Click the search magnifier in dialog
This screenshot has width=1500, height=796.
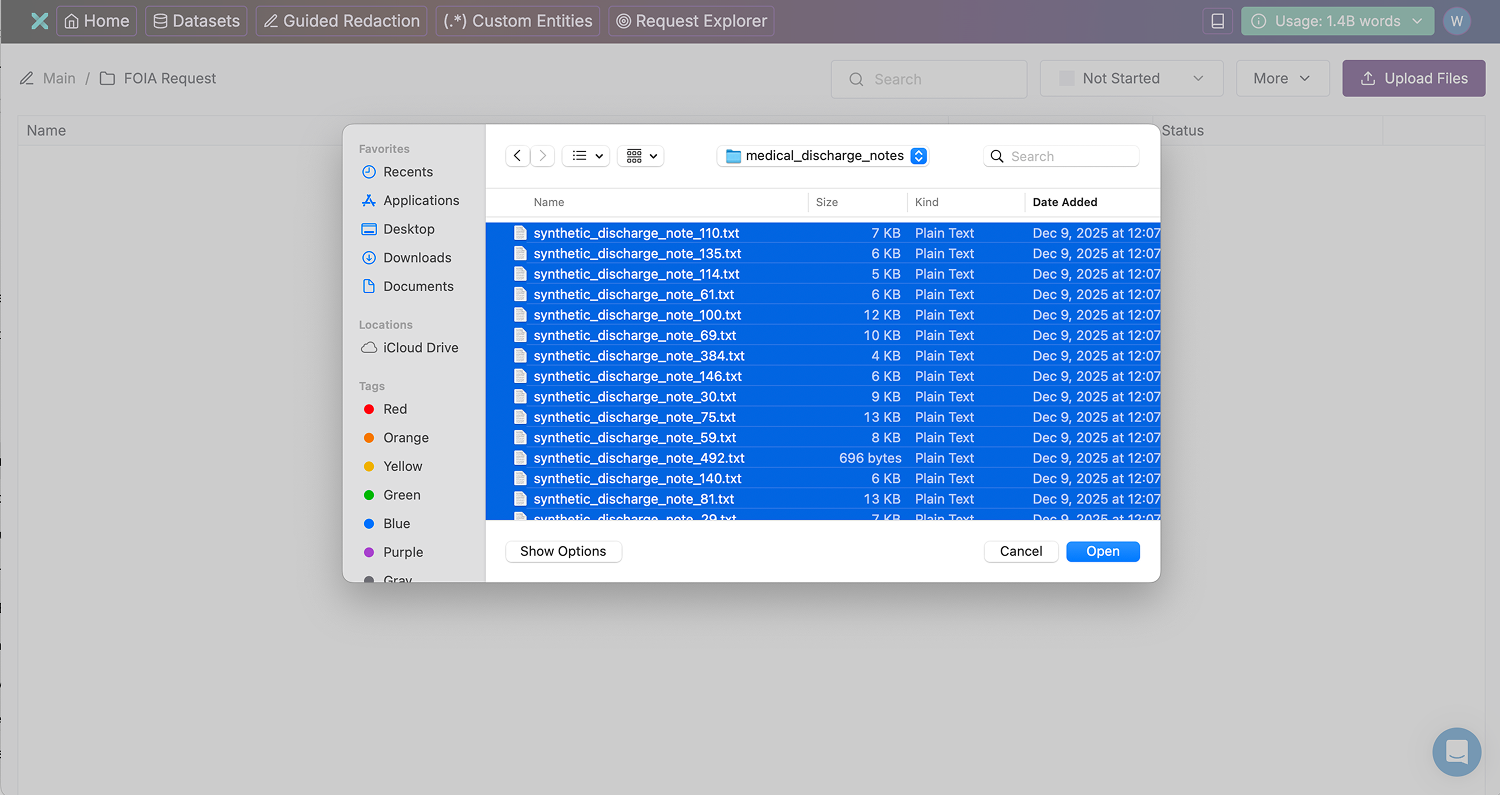point(997,156)
